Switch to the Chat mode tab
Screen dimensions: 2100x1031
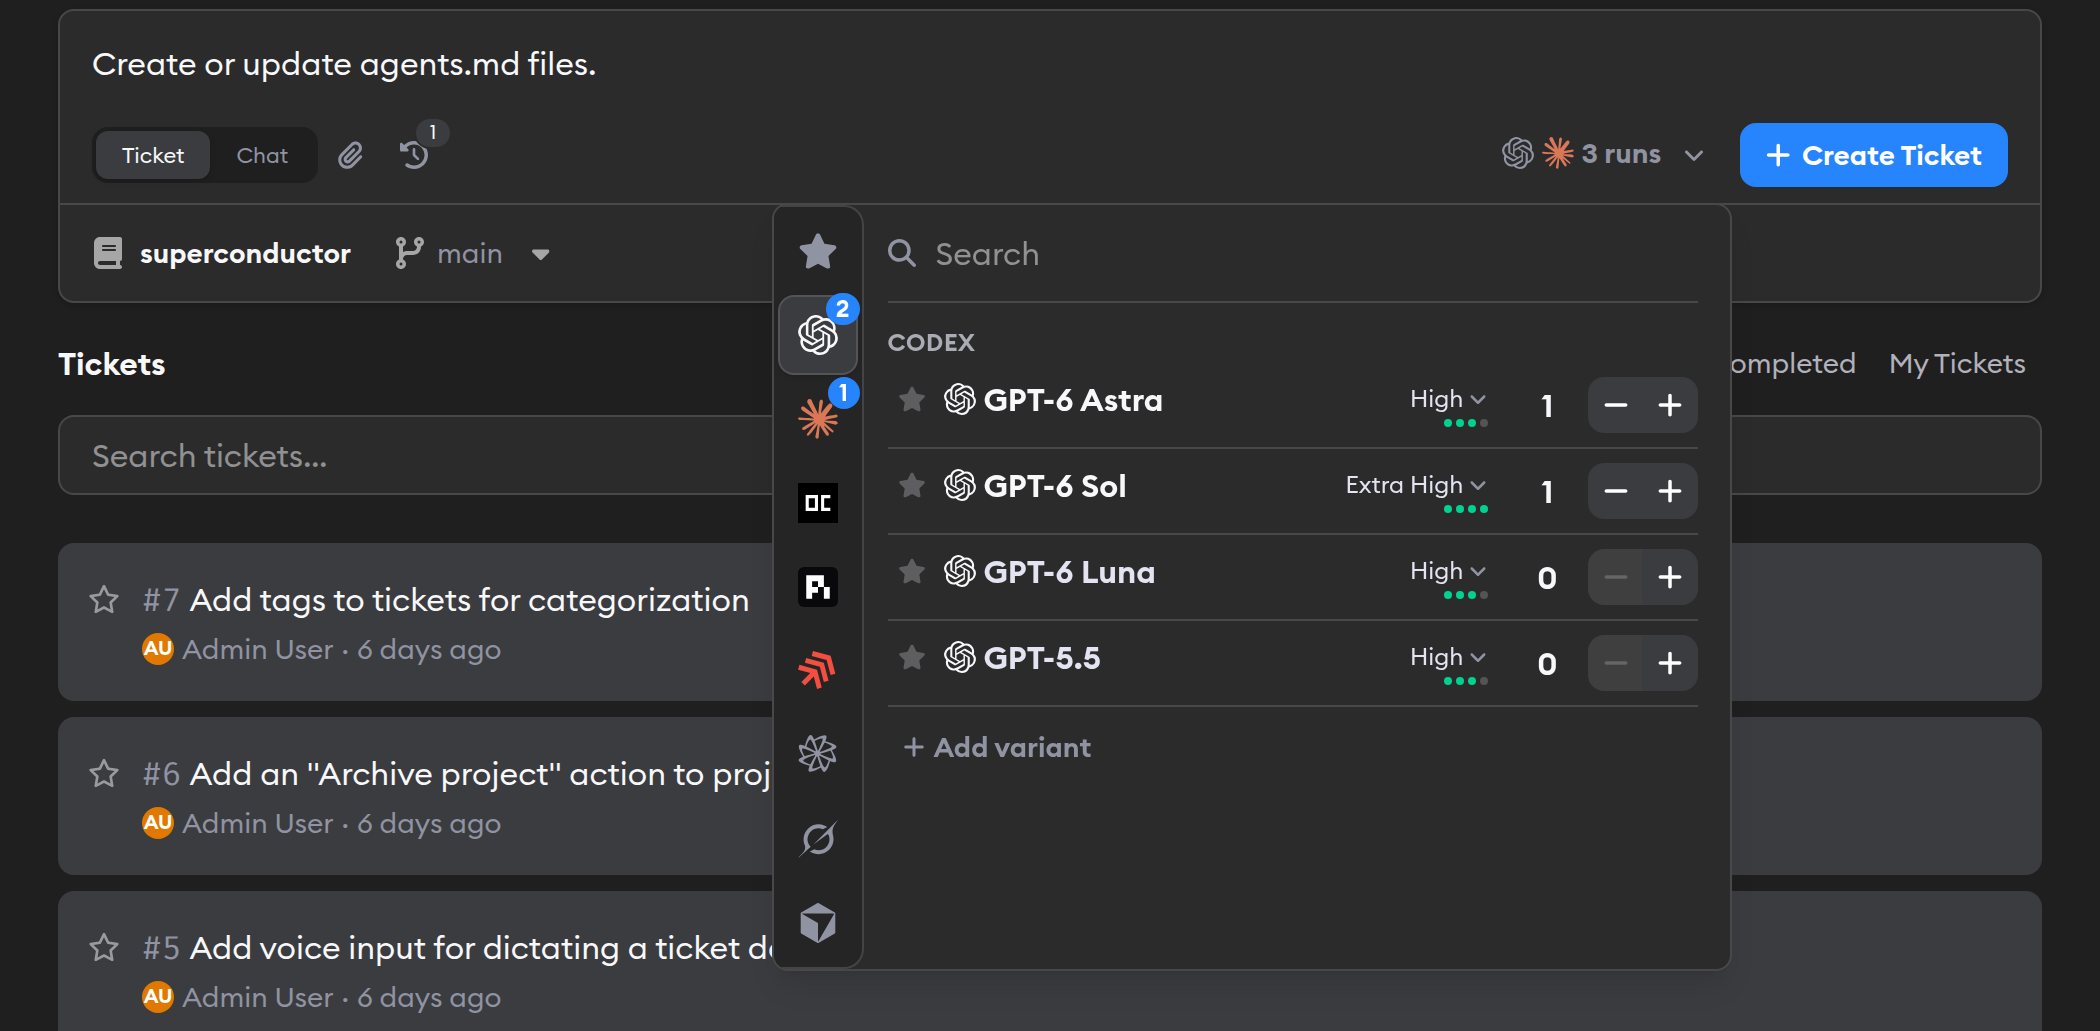tap(262, 155)
